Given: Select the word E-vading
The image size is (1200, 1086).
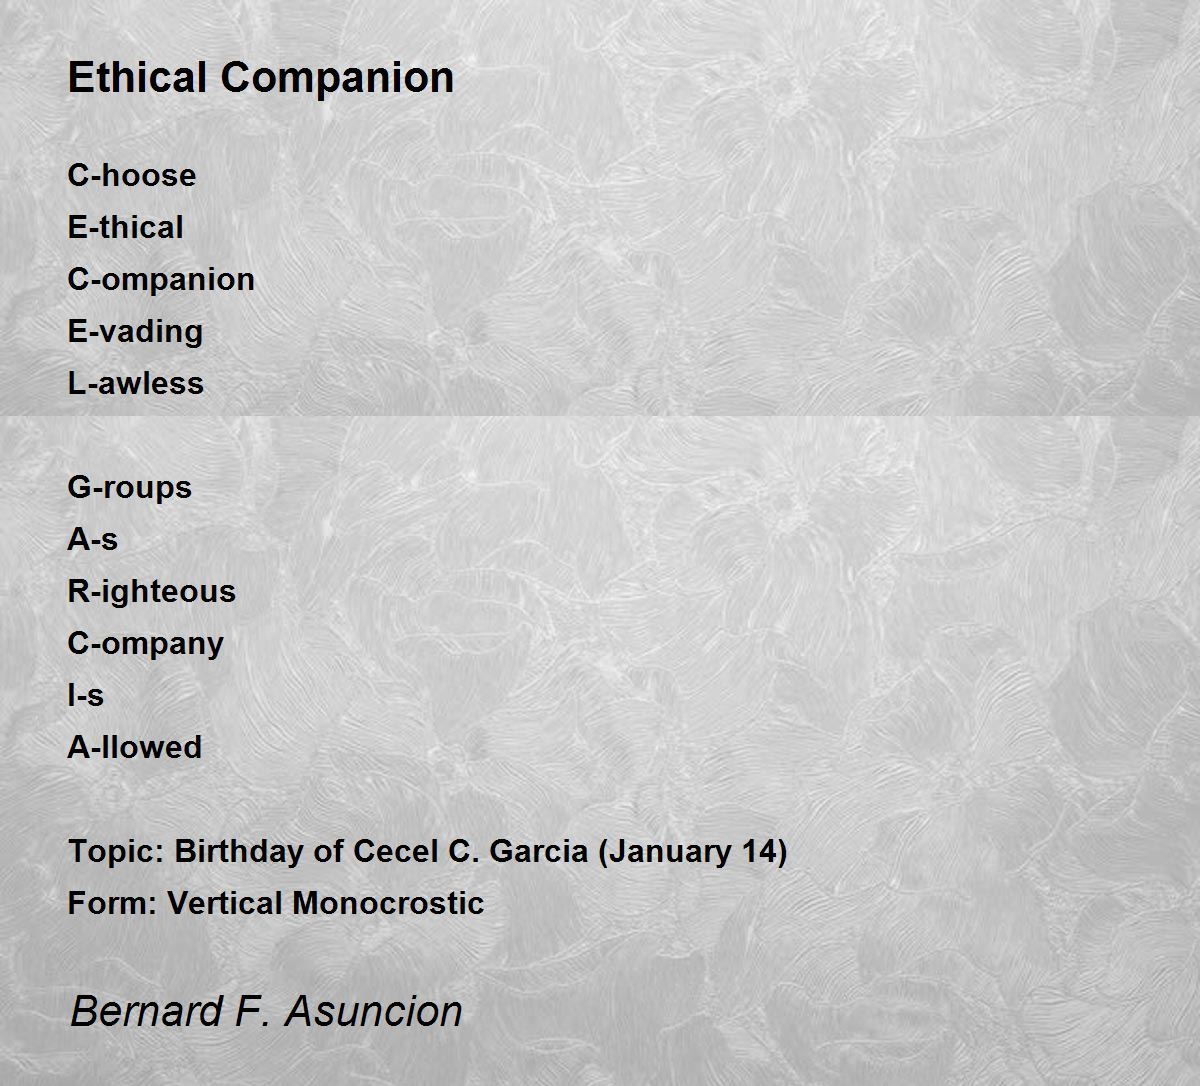Looking at the screenshot, I should [x=135, y=331].
